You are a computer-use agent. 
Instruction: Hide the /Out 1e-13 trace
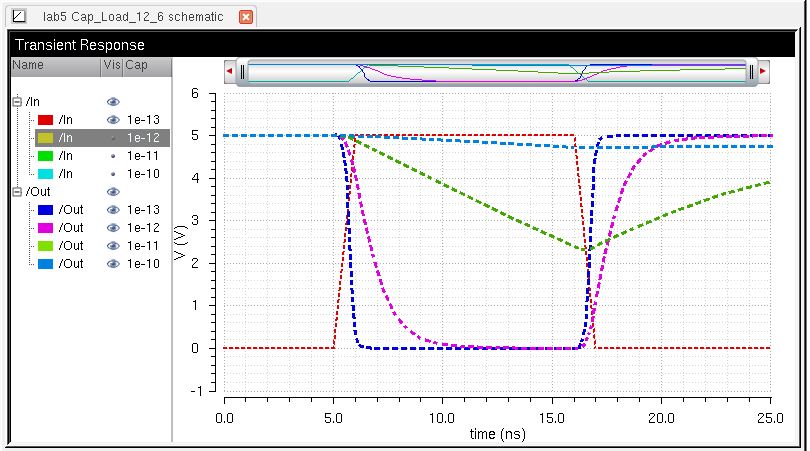click(x=112, y=209)
